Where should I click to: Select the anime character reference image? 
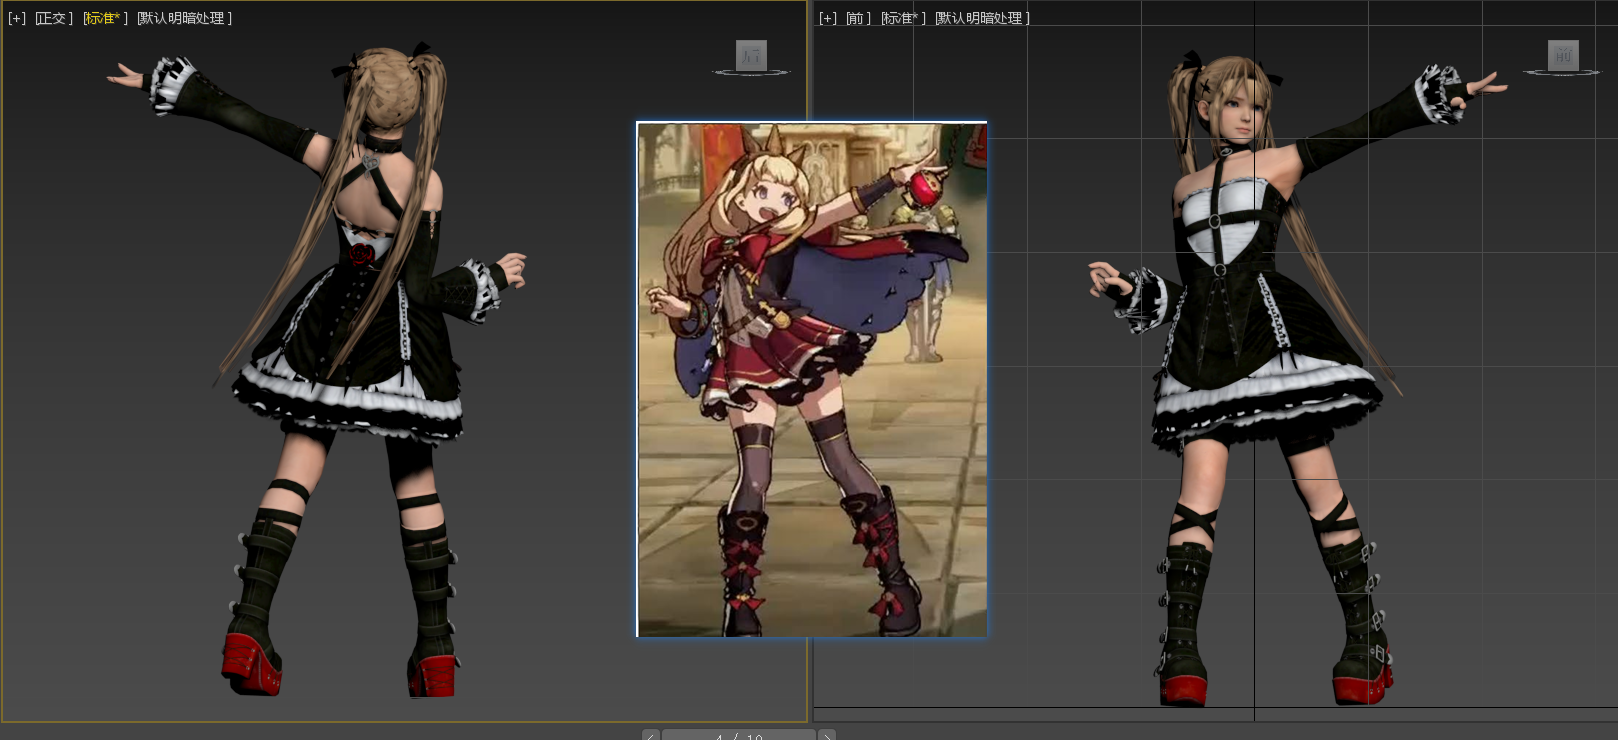pyautogui.click(x=812, y=379)
